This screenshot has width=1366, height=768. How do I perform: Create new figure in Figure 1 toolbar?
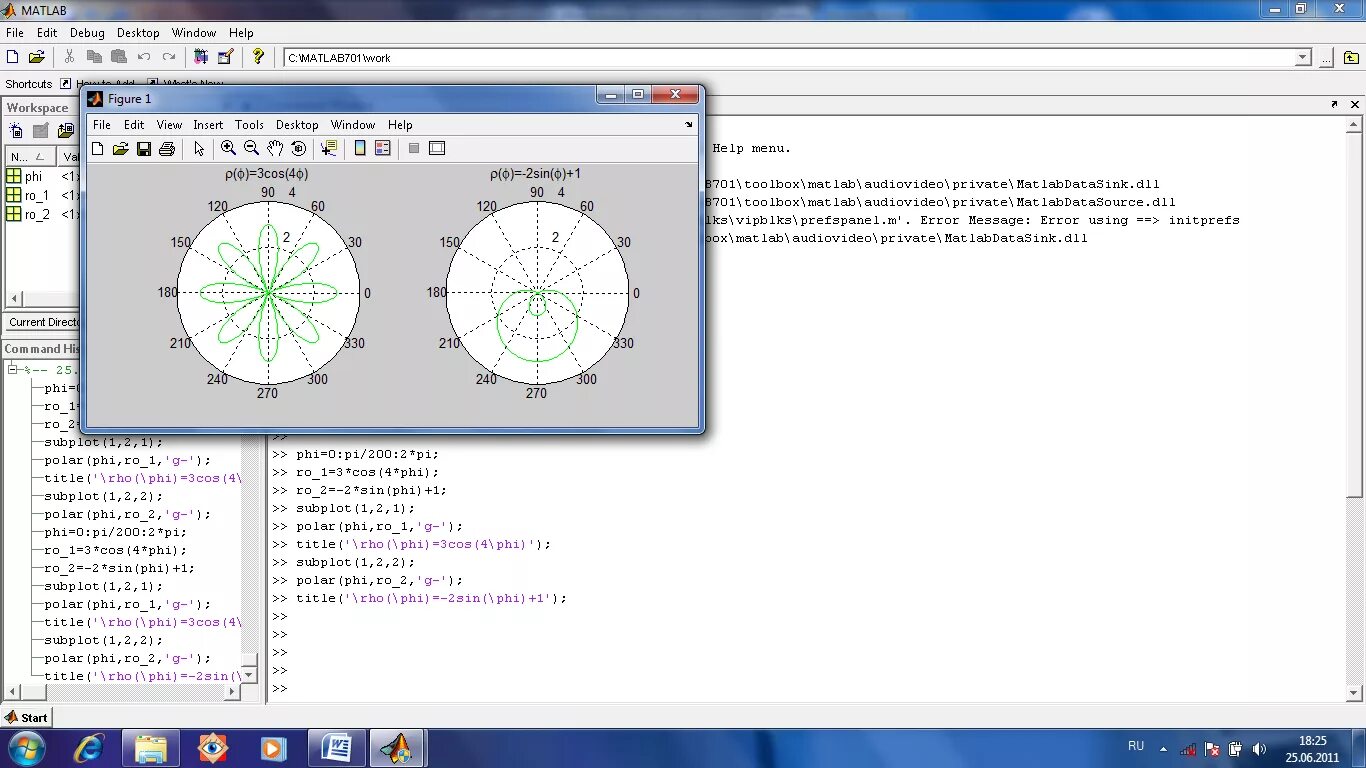click(x=97, y=149)
